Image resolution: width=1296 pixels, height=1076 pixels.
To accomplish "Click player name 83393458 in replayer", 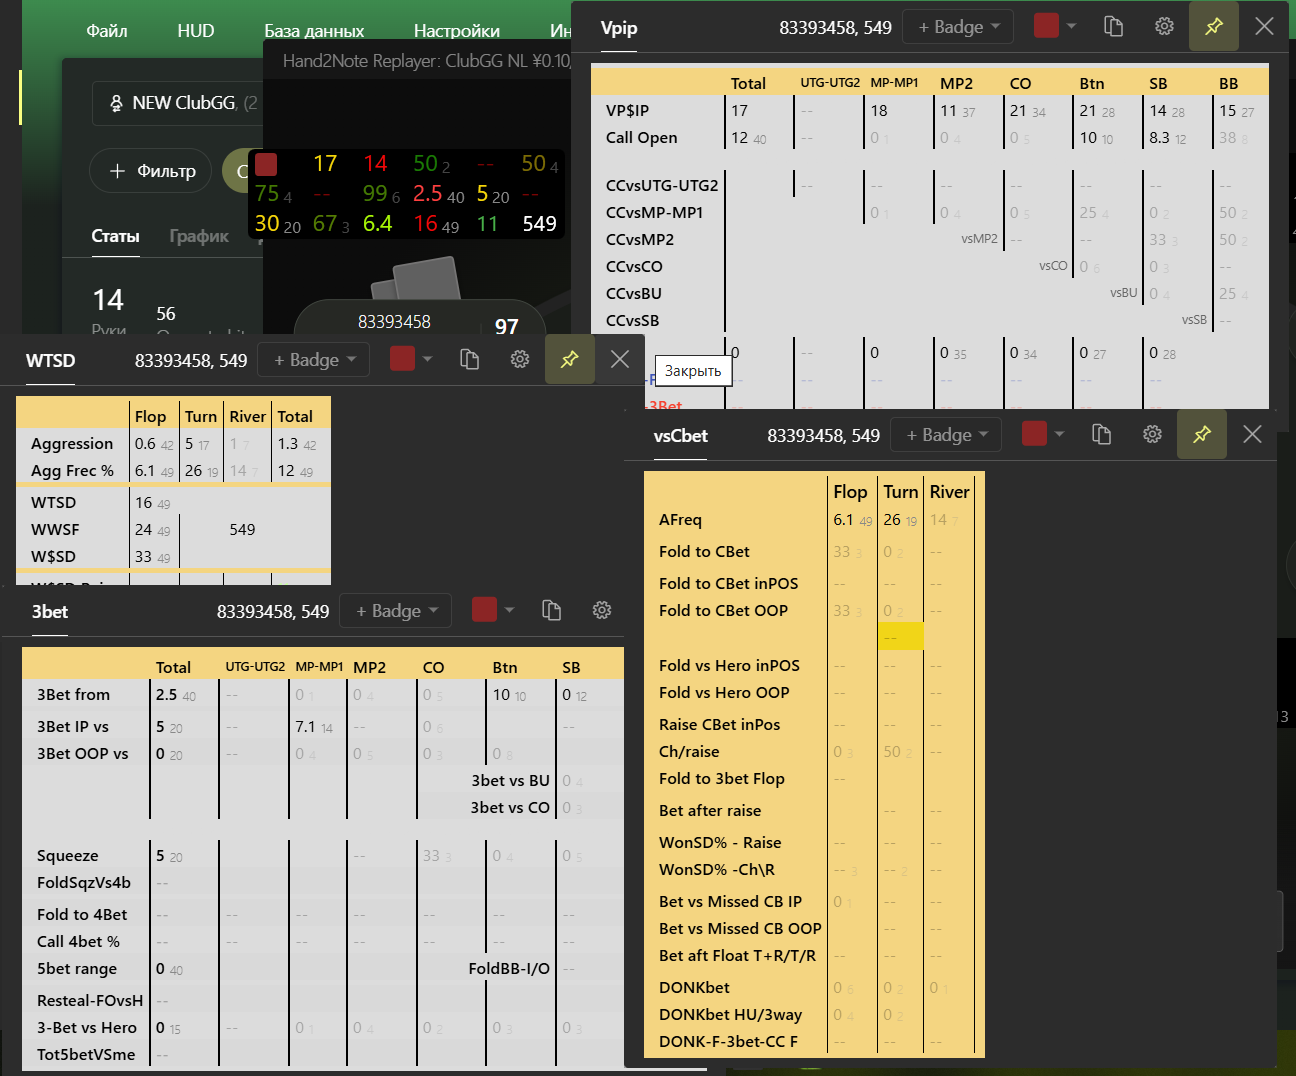I will (x=394, y=322).
